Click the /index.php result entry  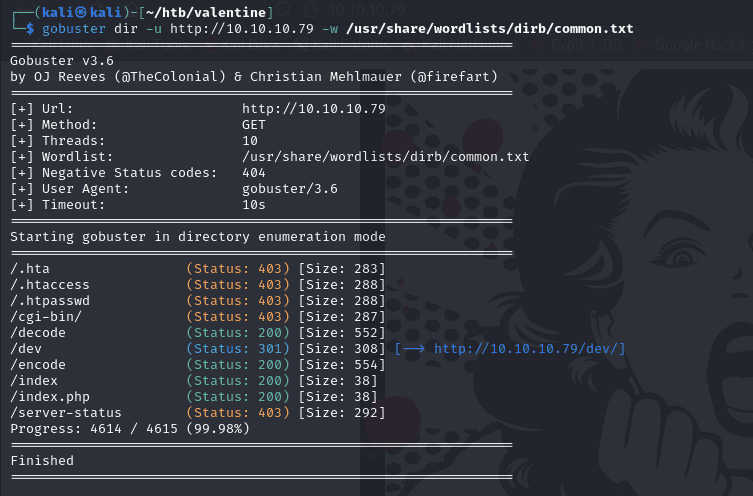click(x=50, y=396)
